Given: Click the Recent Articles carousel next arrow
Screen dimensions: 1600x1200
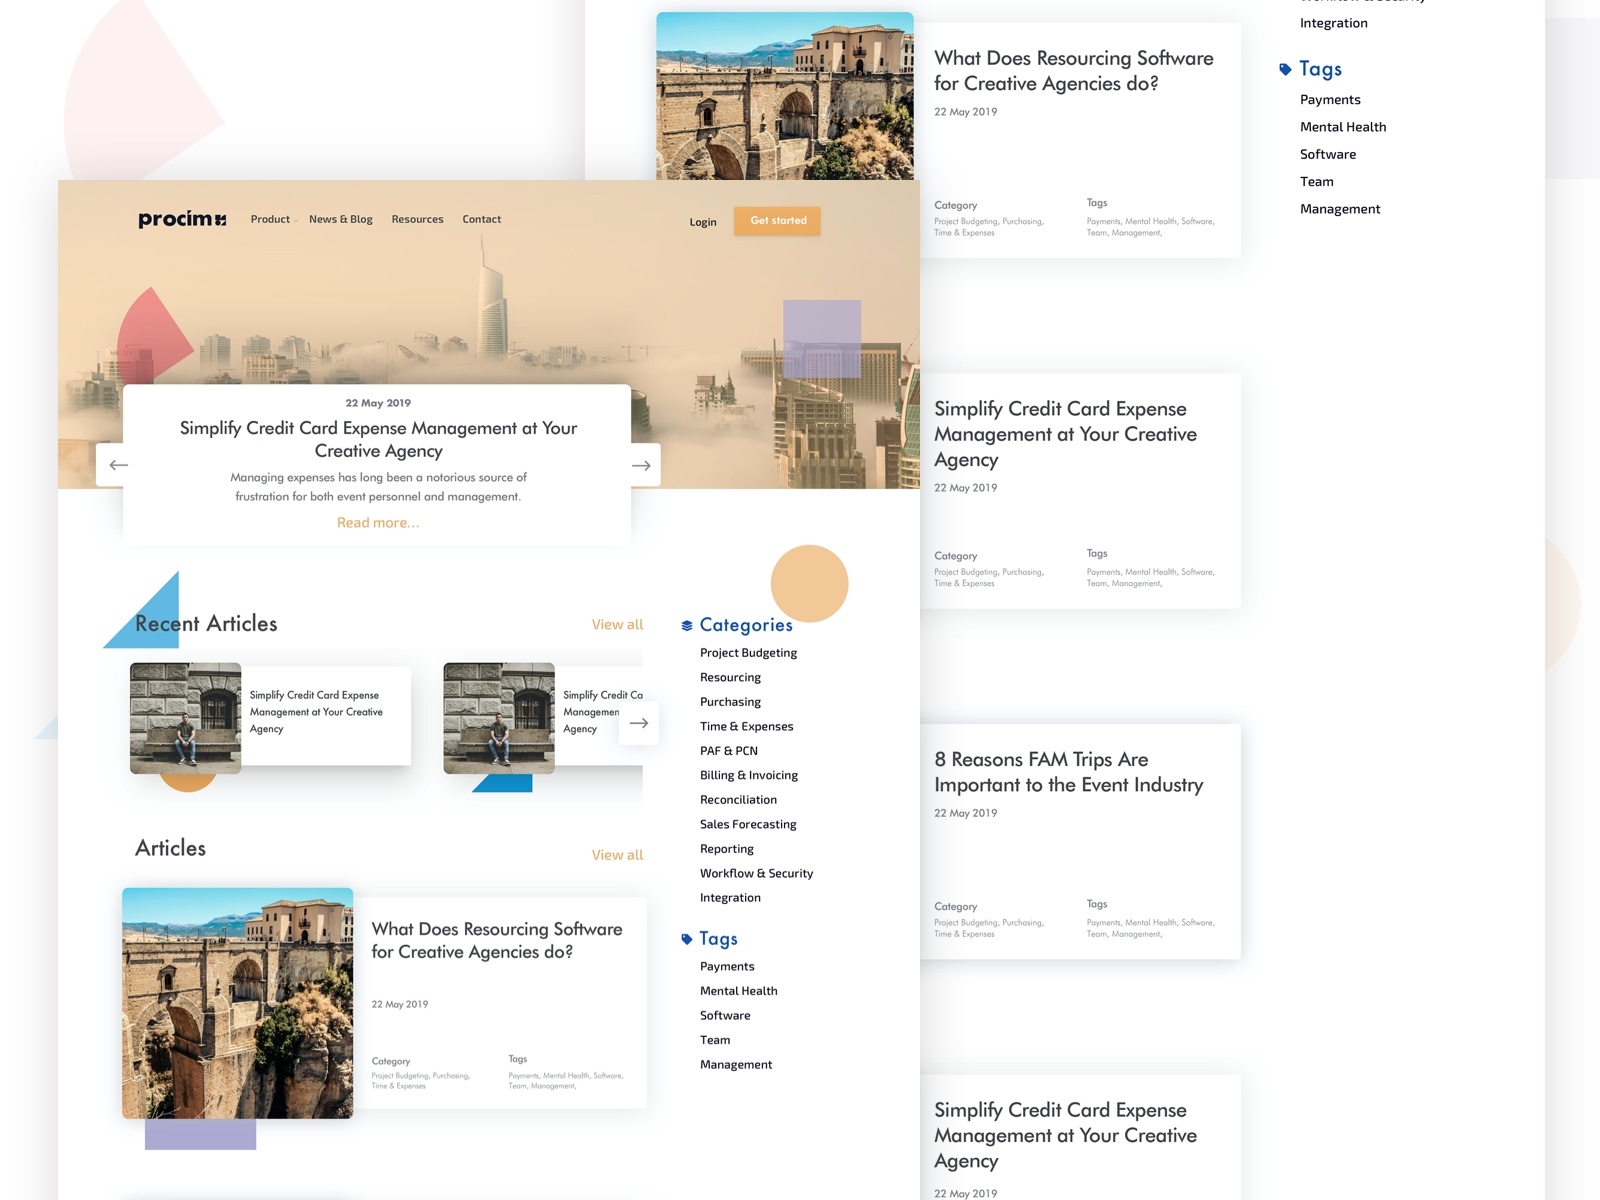Looking at the screenshot, I should pyautogui.click(x=639, y=723).
